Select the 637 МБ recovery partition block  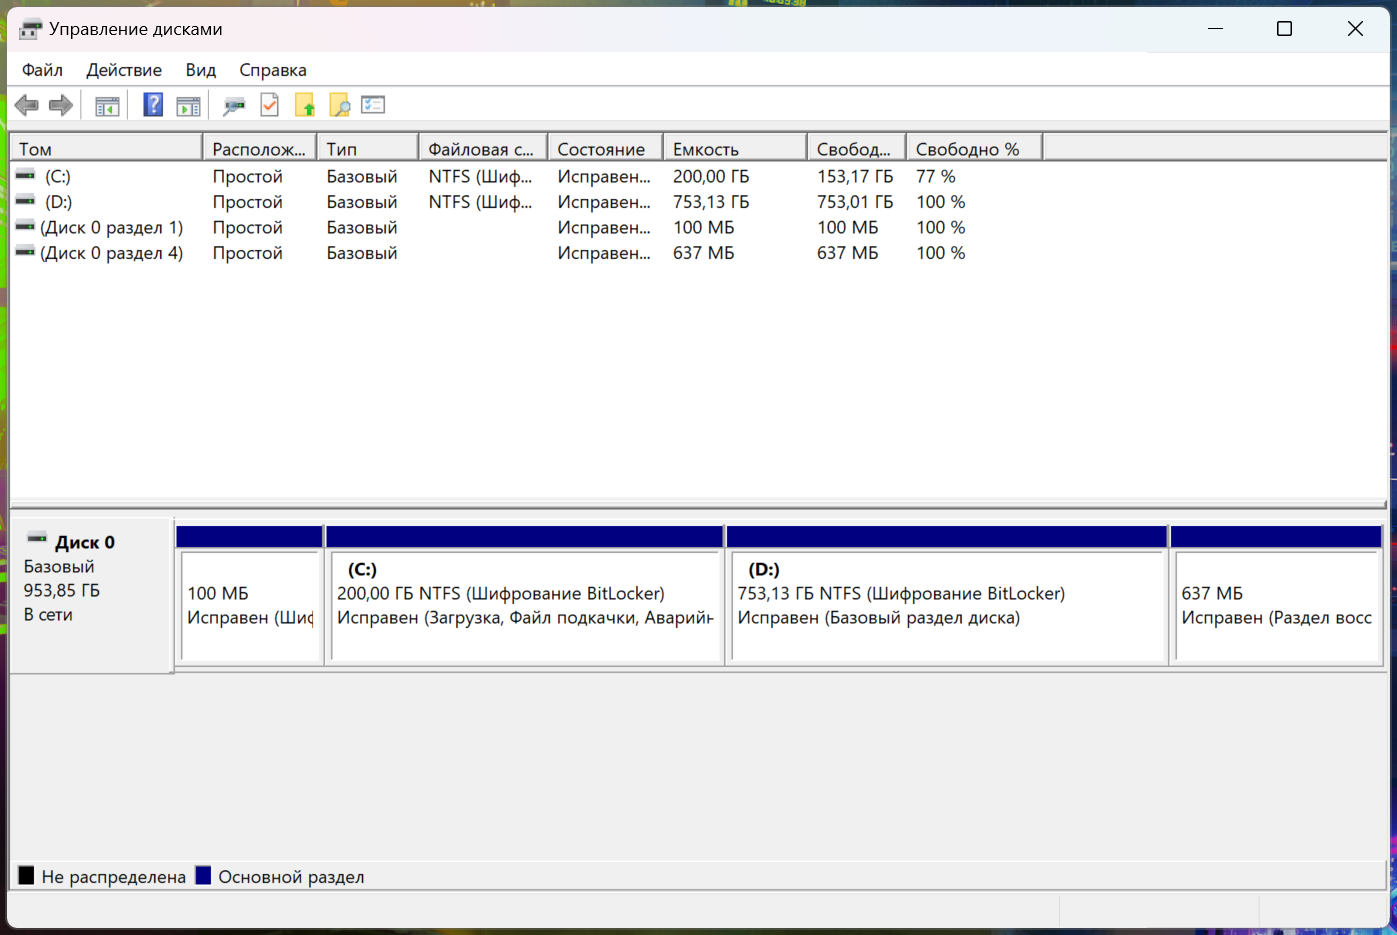point(1276,595)
